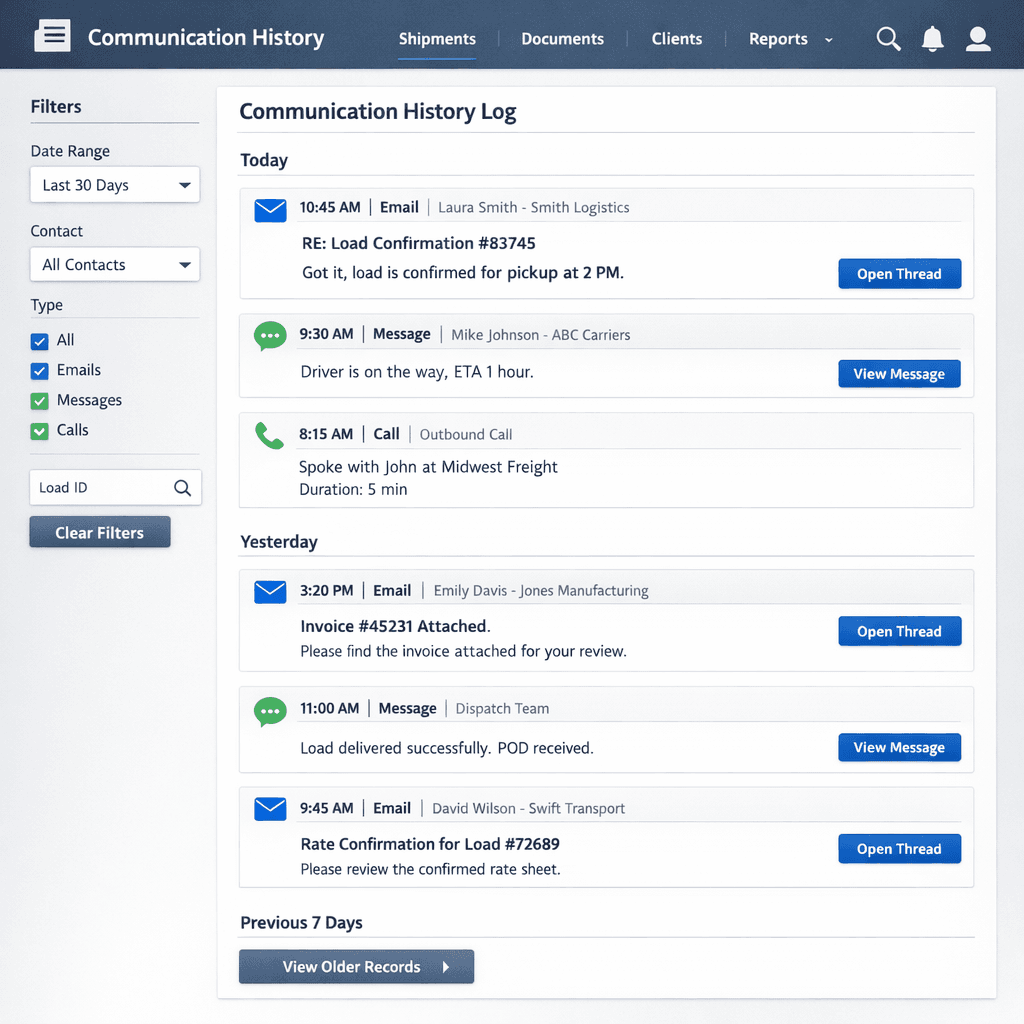Click View Older Records button

(356, 967)
